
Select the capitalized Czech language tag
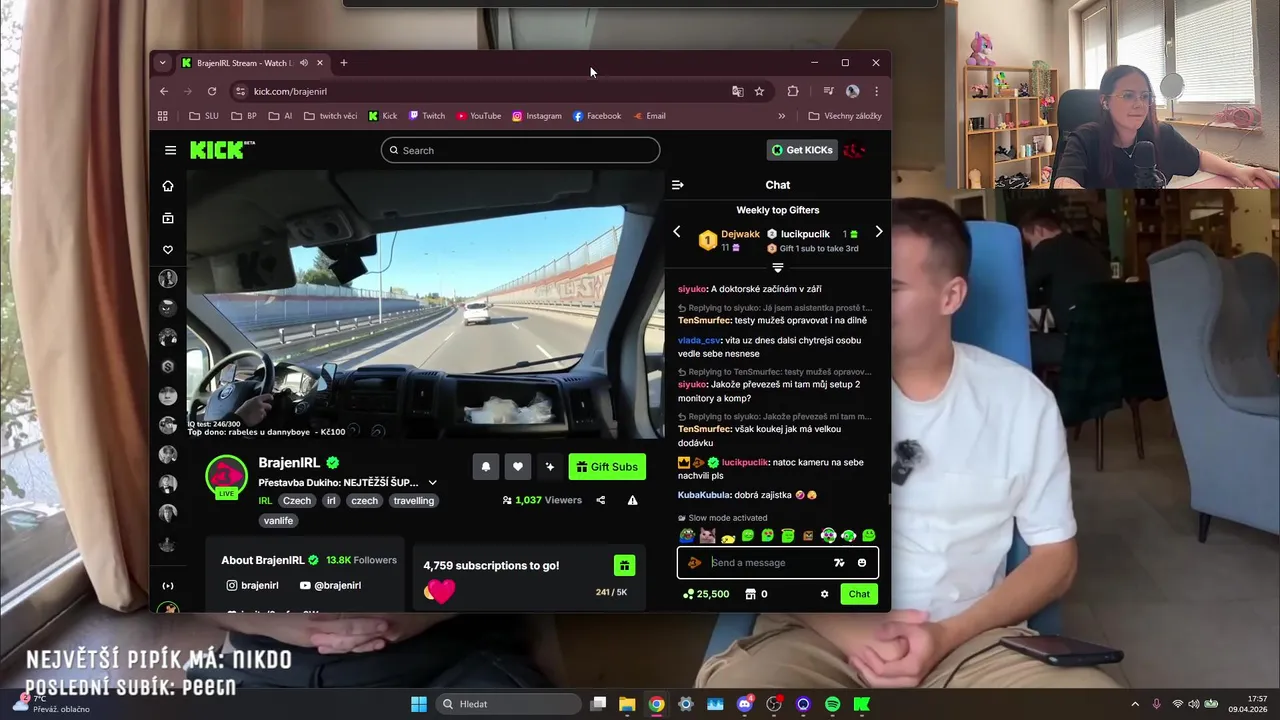click(x=297, y=501)
